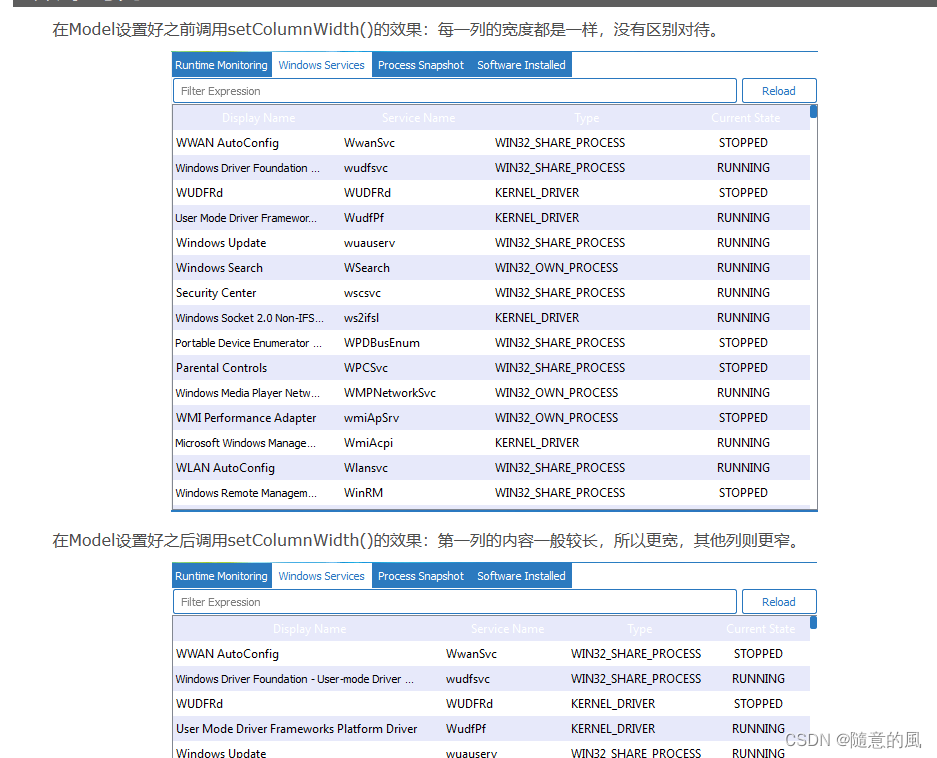Select WWAN AutoConfig row in upper table
This screenshot has width=937, height=758.
click(491, 143)
